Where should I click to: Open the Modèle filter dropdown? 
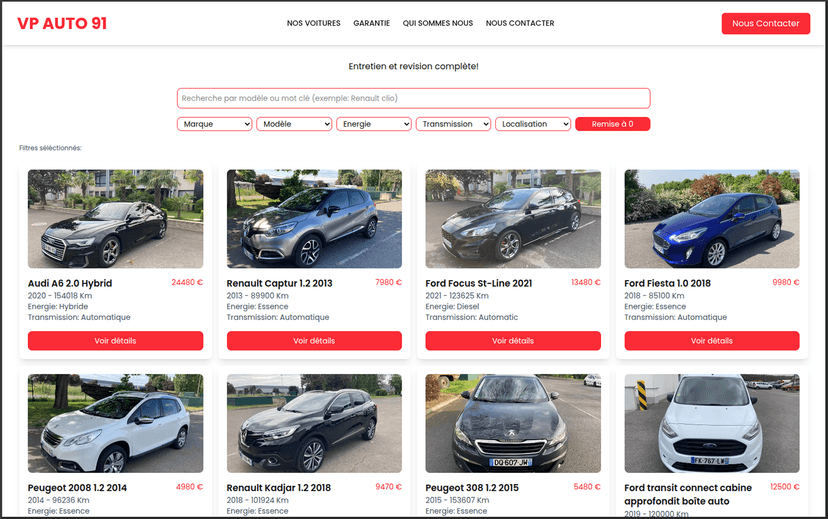pos(294,124)
